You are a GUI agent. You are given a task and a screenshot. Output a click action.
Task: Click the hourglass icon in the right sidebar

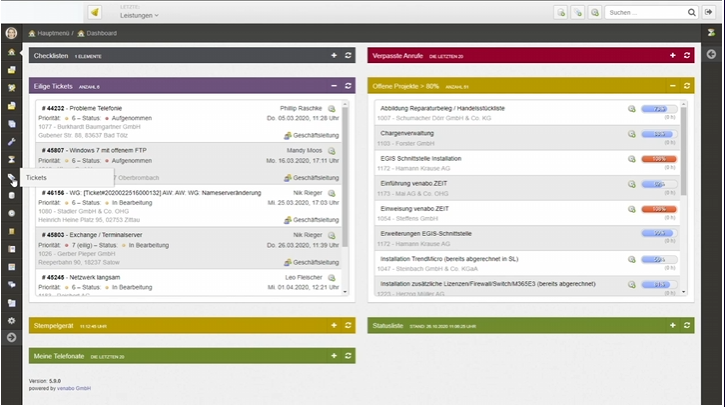click(x=711, y=33)
